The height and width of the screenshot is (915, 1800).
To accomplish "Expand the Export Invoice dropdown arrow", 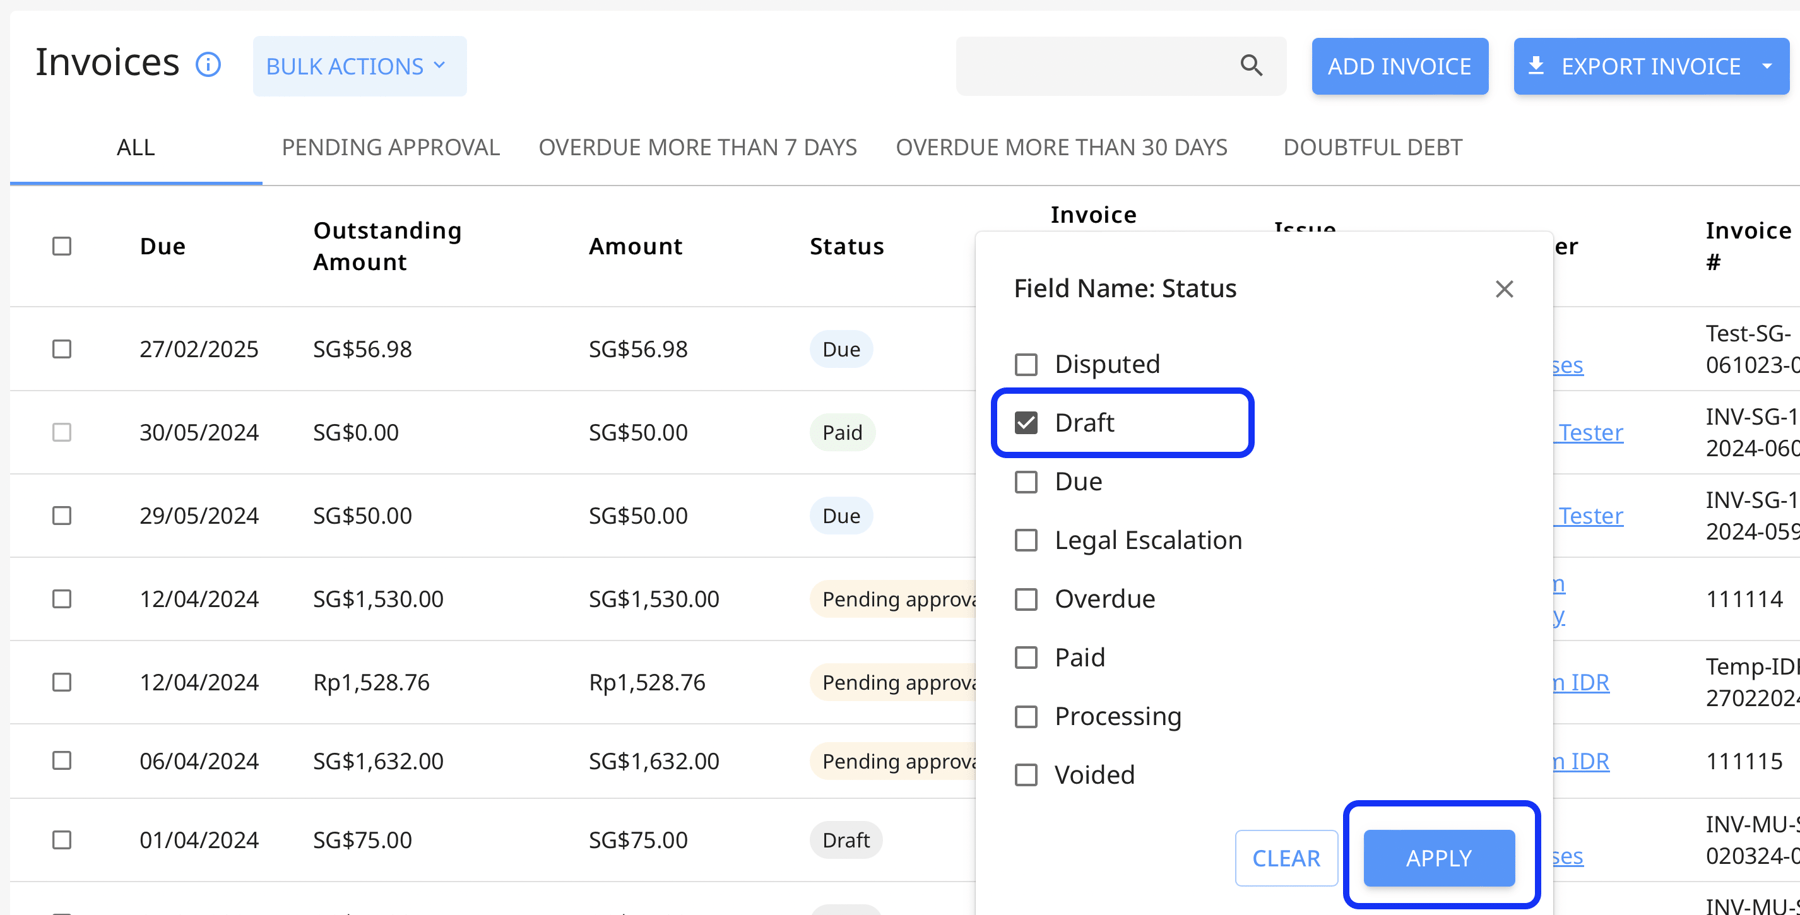I will [1767, 66].
